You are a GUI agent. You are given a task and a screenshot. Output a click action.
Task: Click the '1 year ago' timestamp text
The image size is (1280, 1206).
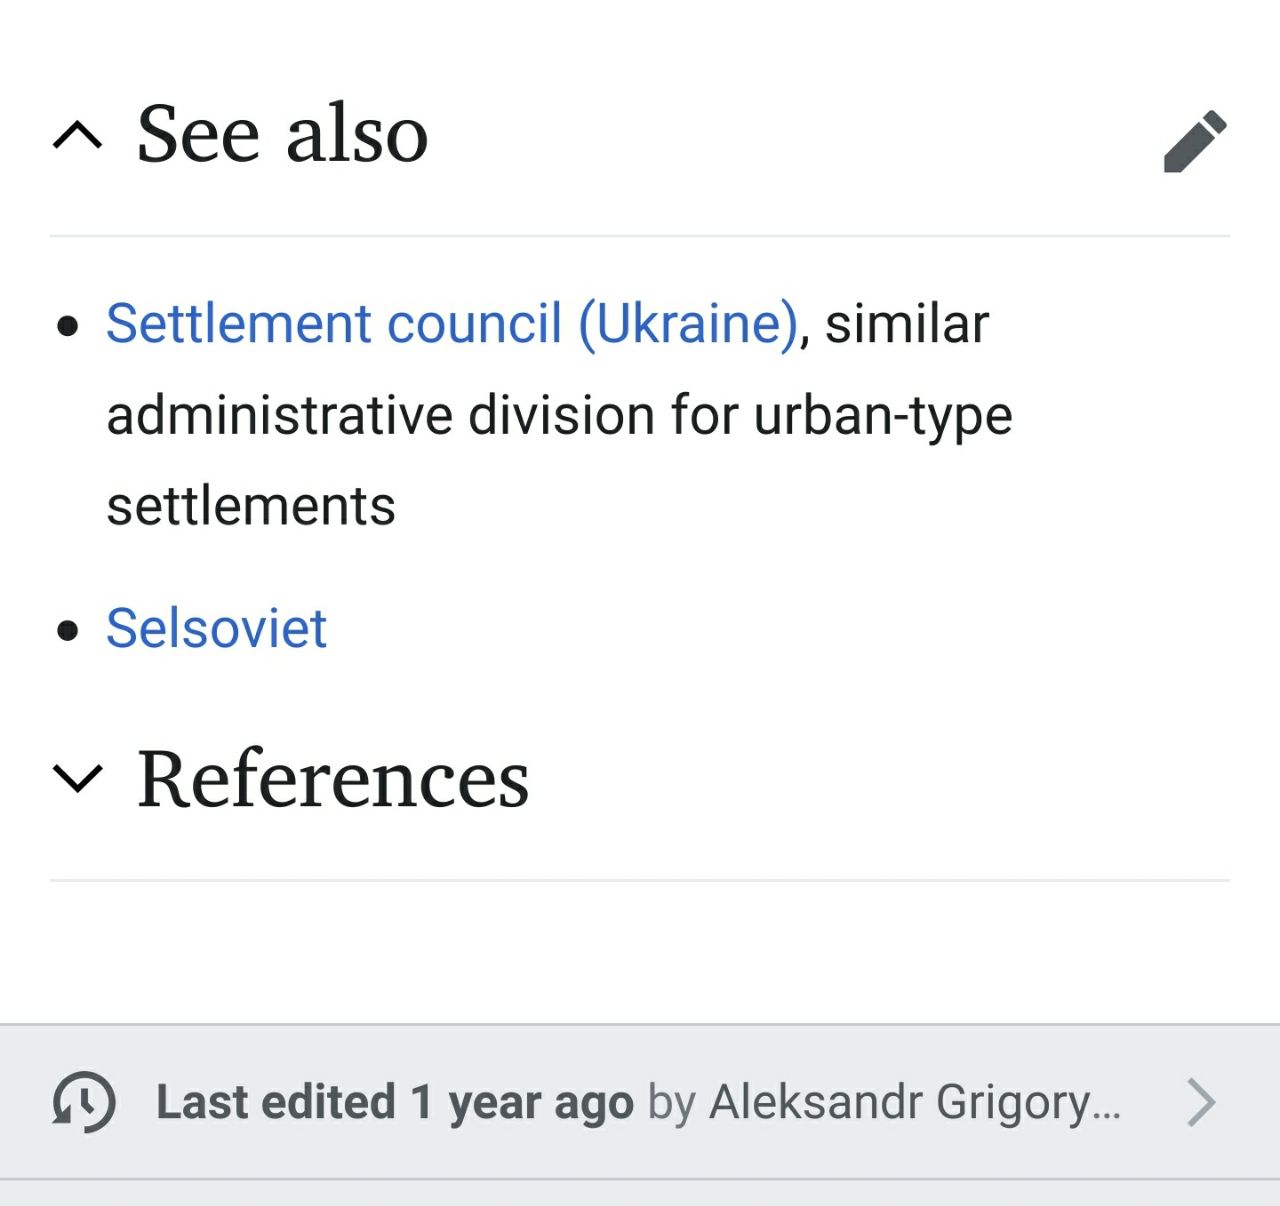click(522, 1103)
